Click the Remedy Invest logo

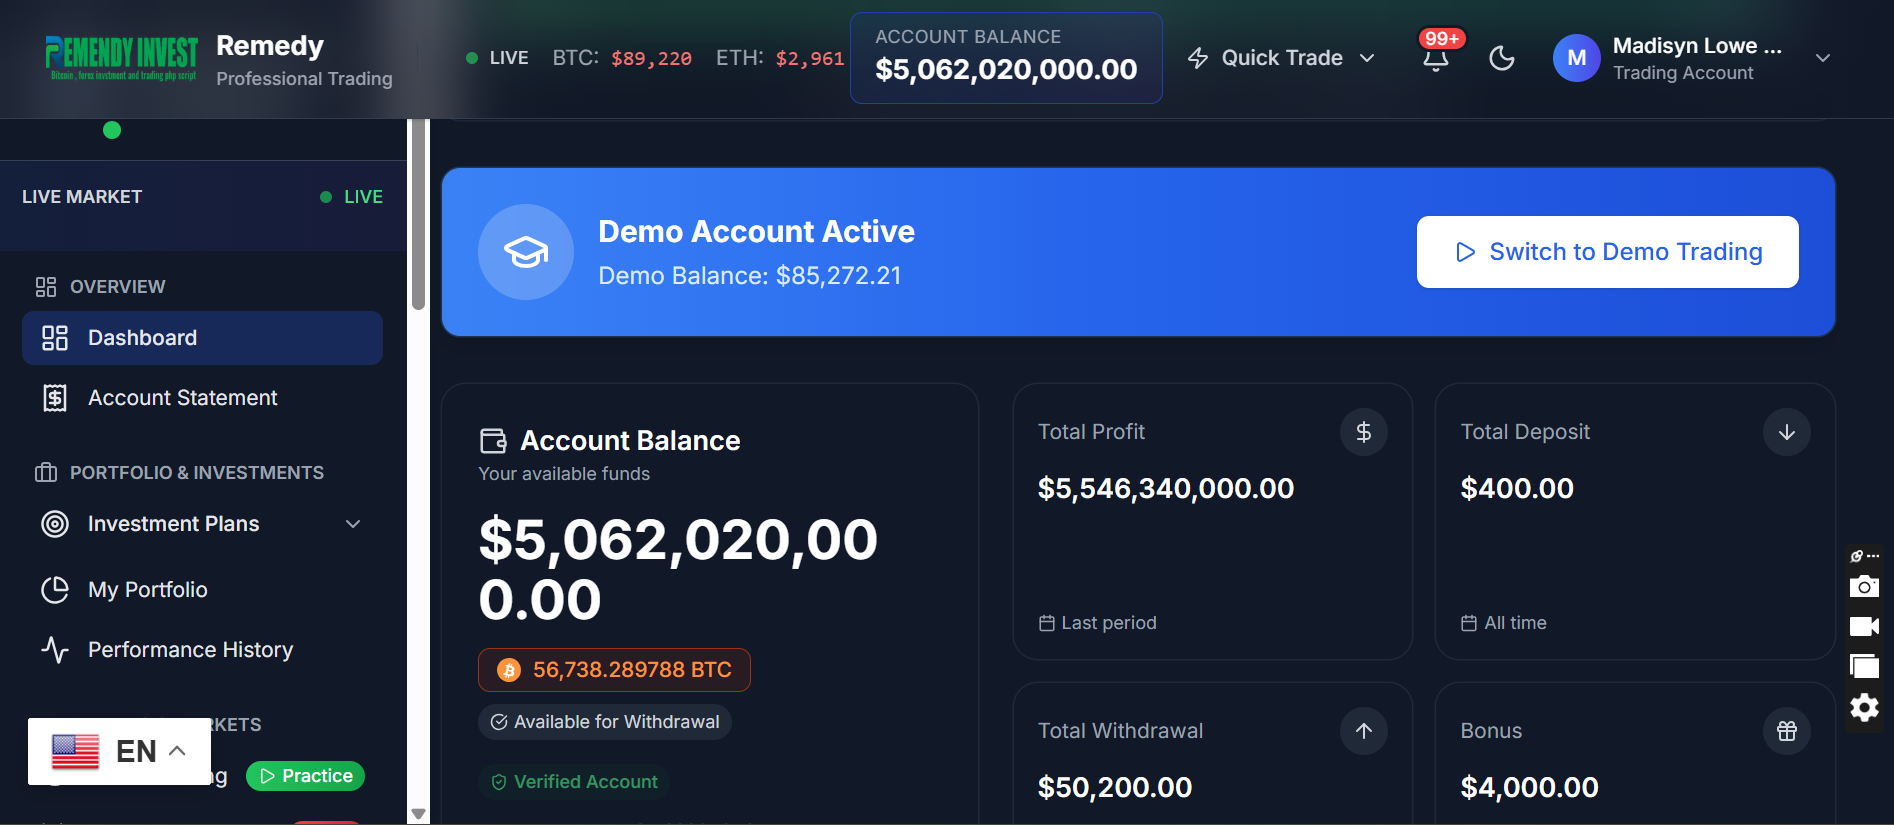coord(121,57)
